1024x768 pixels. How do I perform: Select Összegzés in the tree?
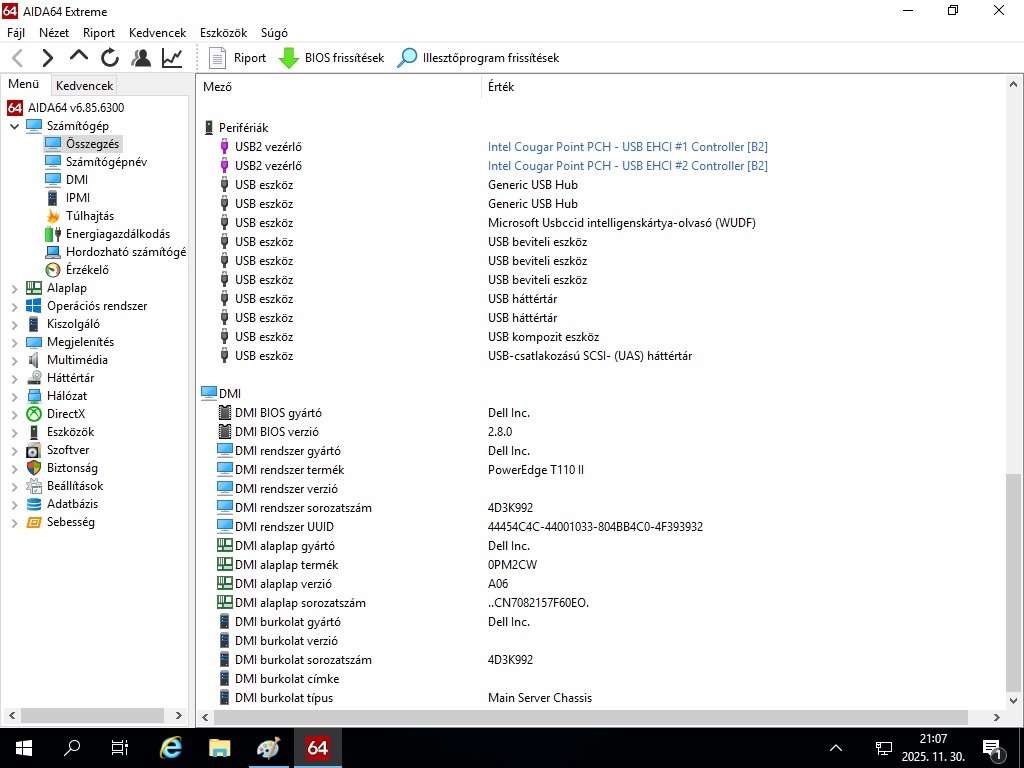92,144
